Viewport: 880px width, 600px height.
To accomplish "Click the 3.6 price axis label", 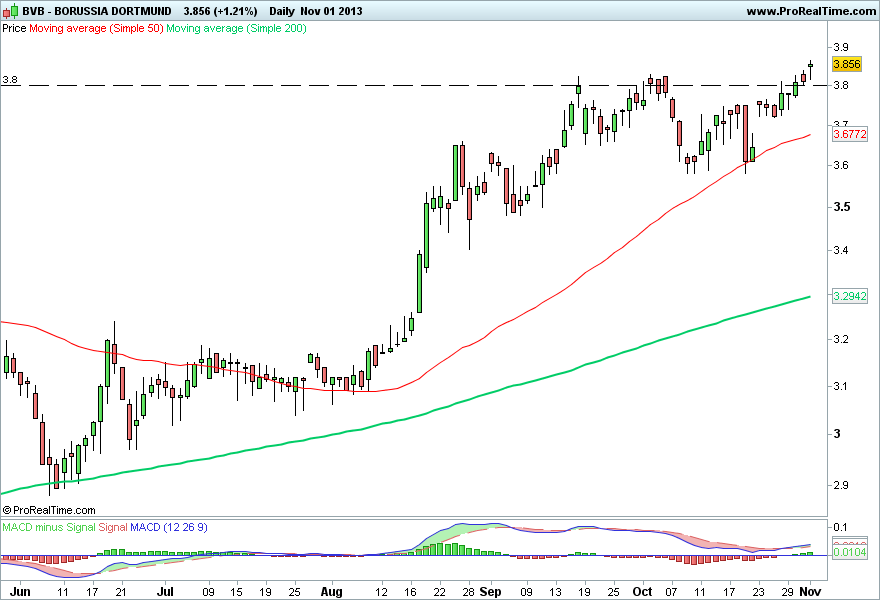I will point(841,165).
